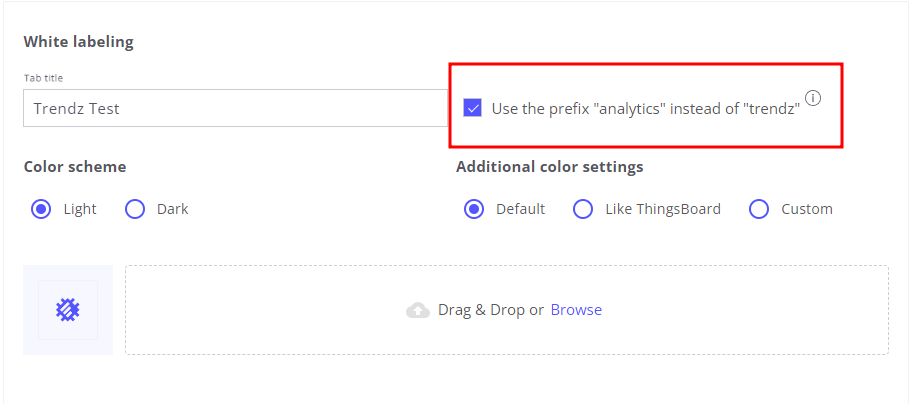The image size is (911, 404).
Task: Uncheck the "analytics" prefix checkbox
Action: pyautogui.click(x=473, y=108)
